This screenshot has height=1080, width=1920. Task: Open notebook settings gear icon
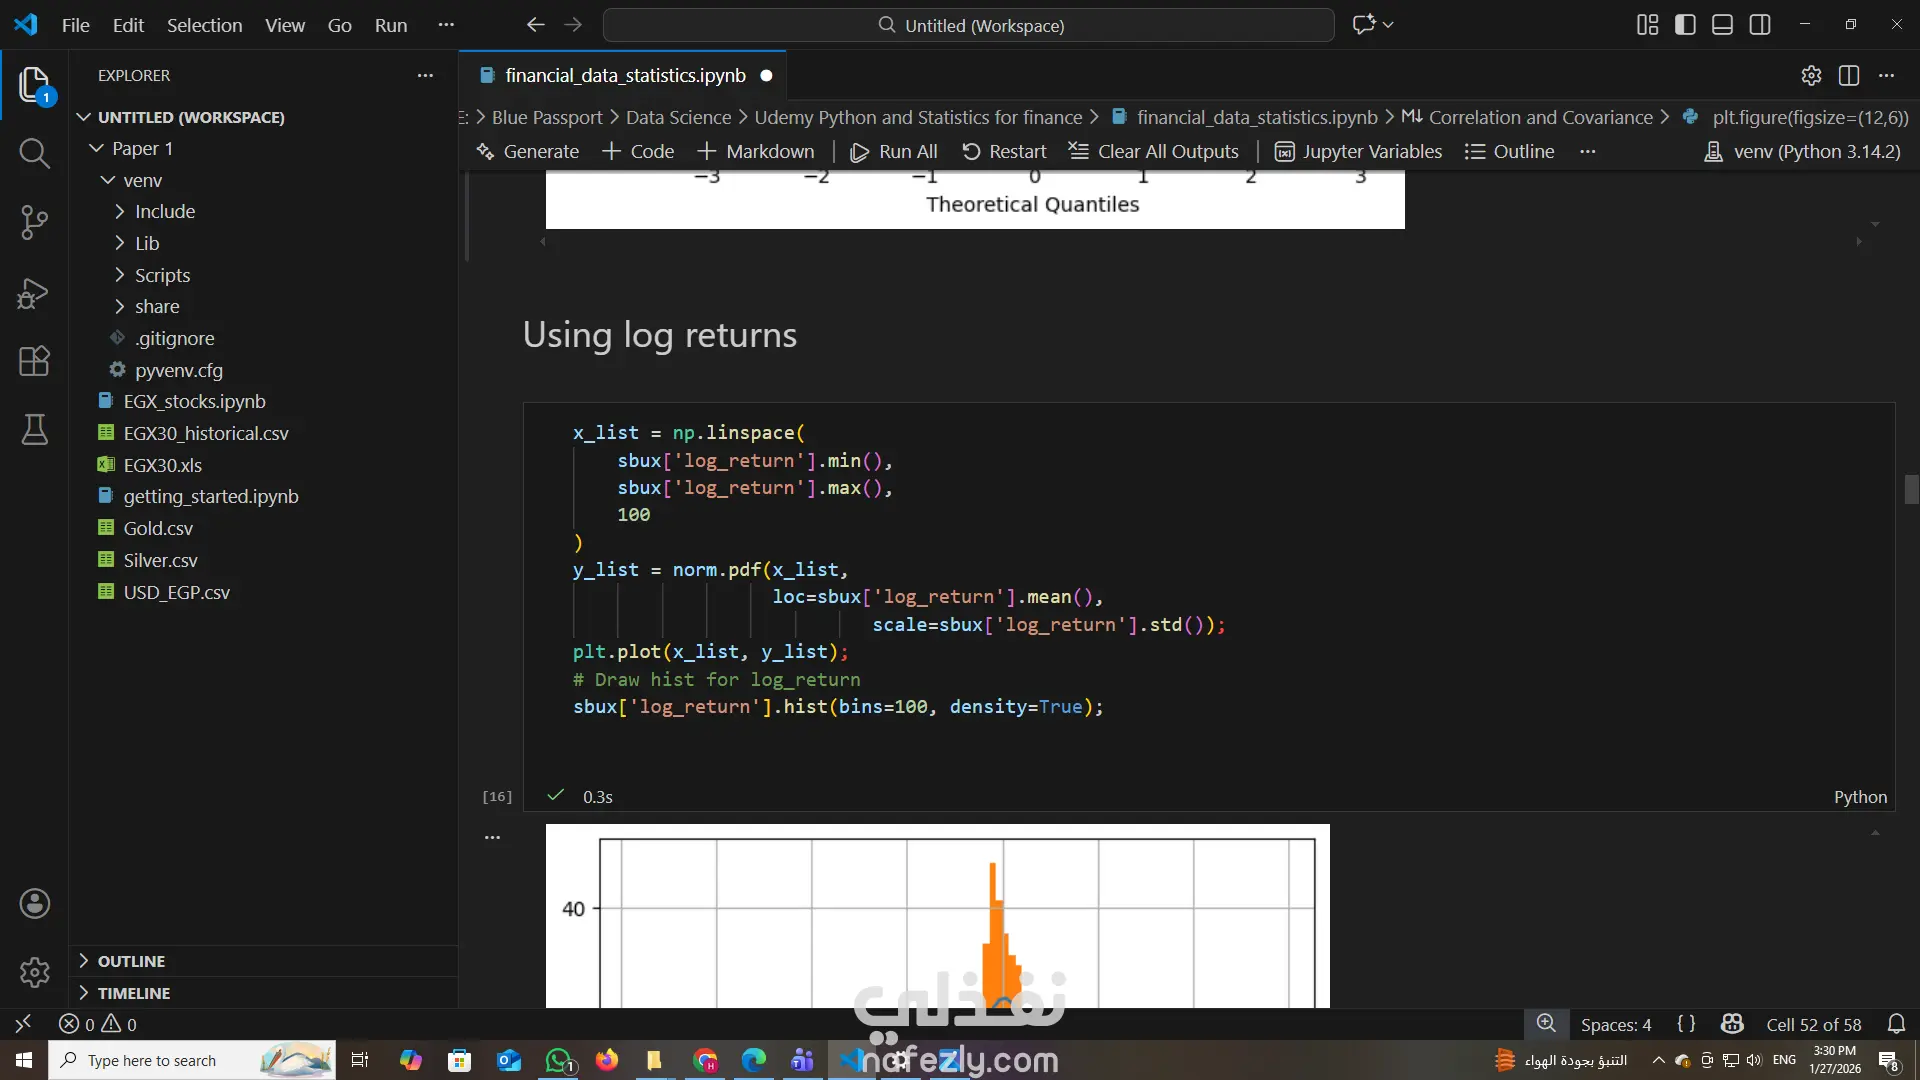pos(1811,76)
